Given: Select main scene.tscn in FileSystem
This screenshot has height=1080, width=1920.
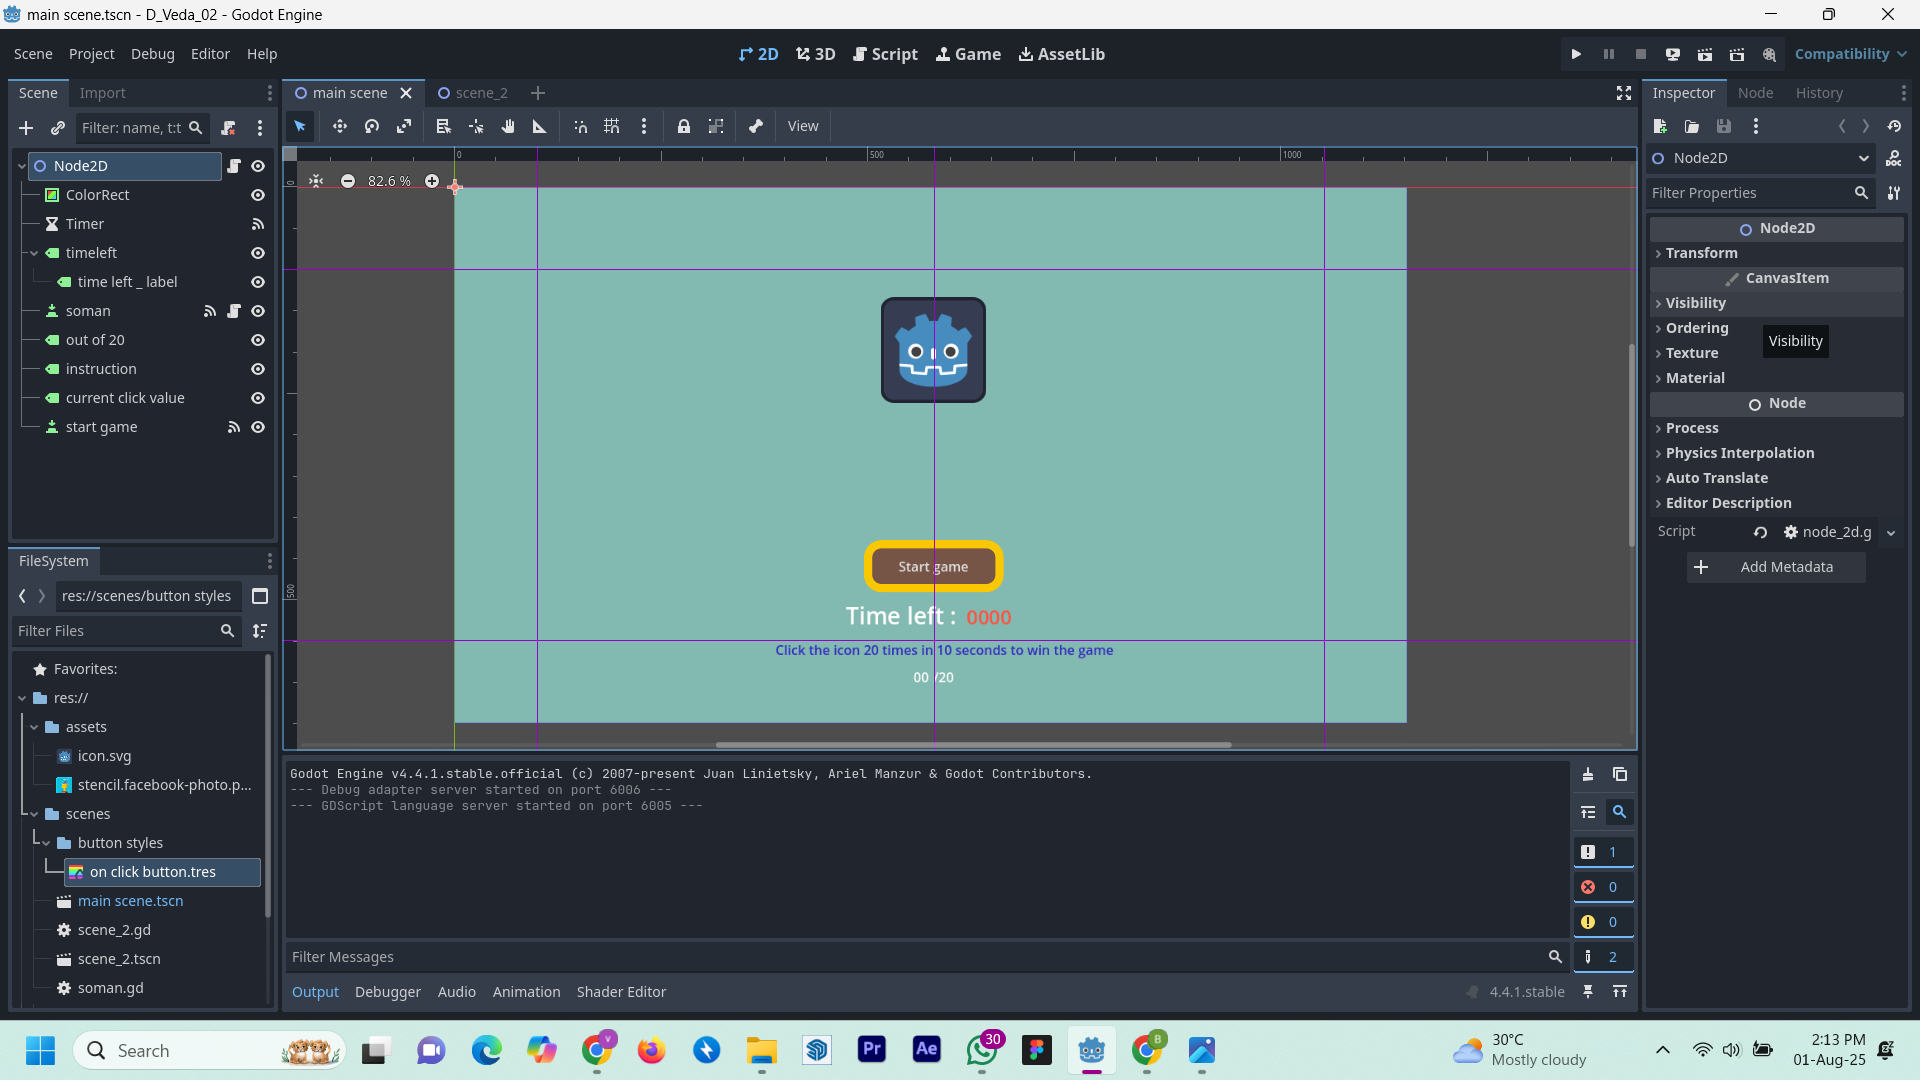Looking at the screenshot, I should [x=130, y=901].
